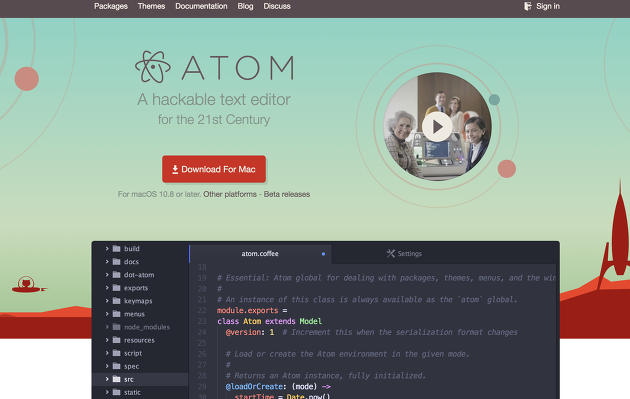Open the Other platforms link
This screenshot has width=630, height=399.
pos(230,194)
